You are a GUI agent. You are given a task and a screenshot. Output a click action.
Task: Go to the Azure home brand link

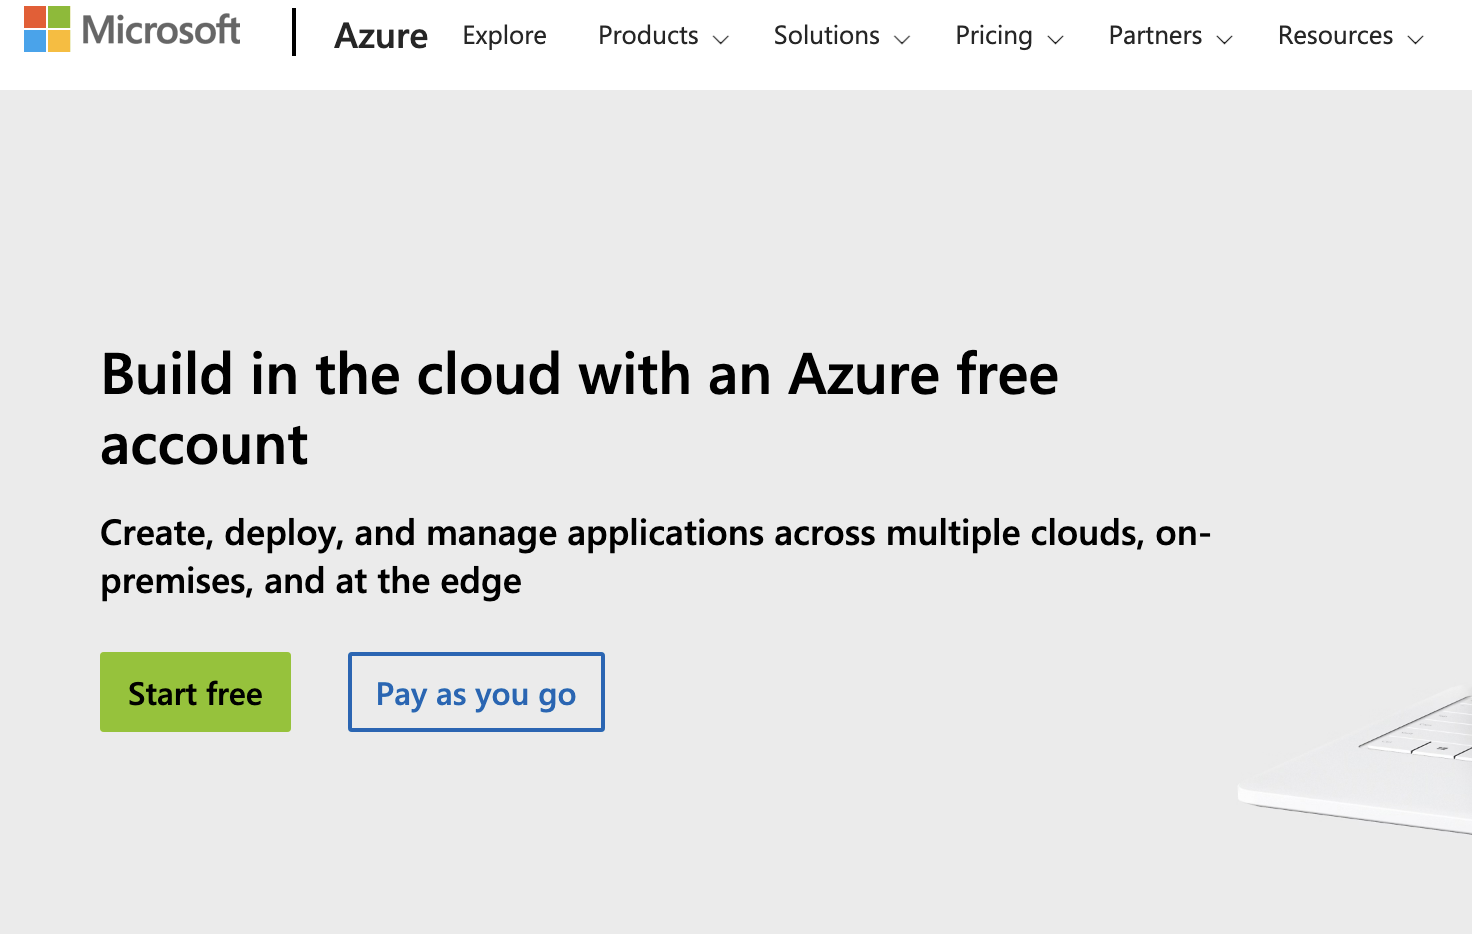pyautogui.click(x=381, y=36)
